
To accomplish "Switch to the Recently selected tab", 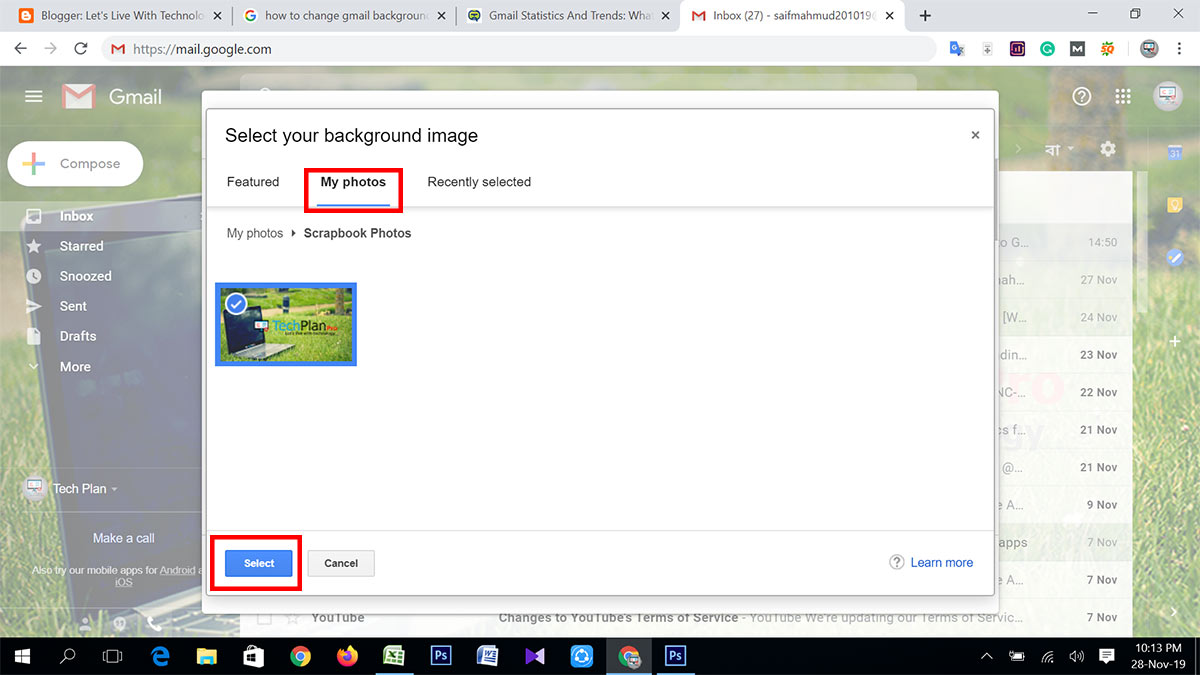I will tap(478, 182).
